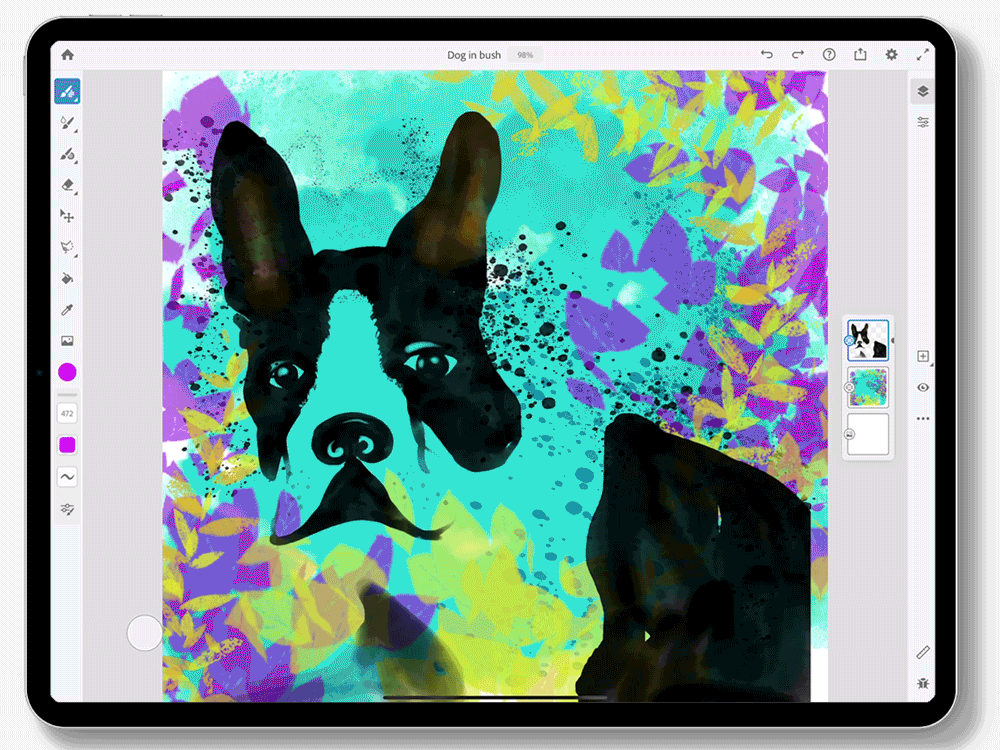This screenshot has height=750, width=1000.
Task: Click the Undo arrow
Action: coord(767,55)
